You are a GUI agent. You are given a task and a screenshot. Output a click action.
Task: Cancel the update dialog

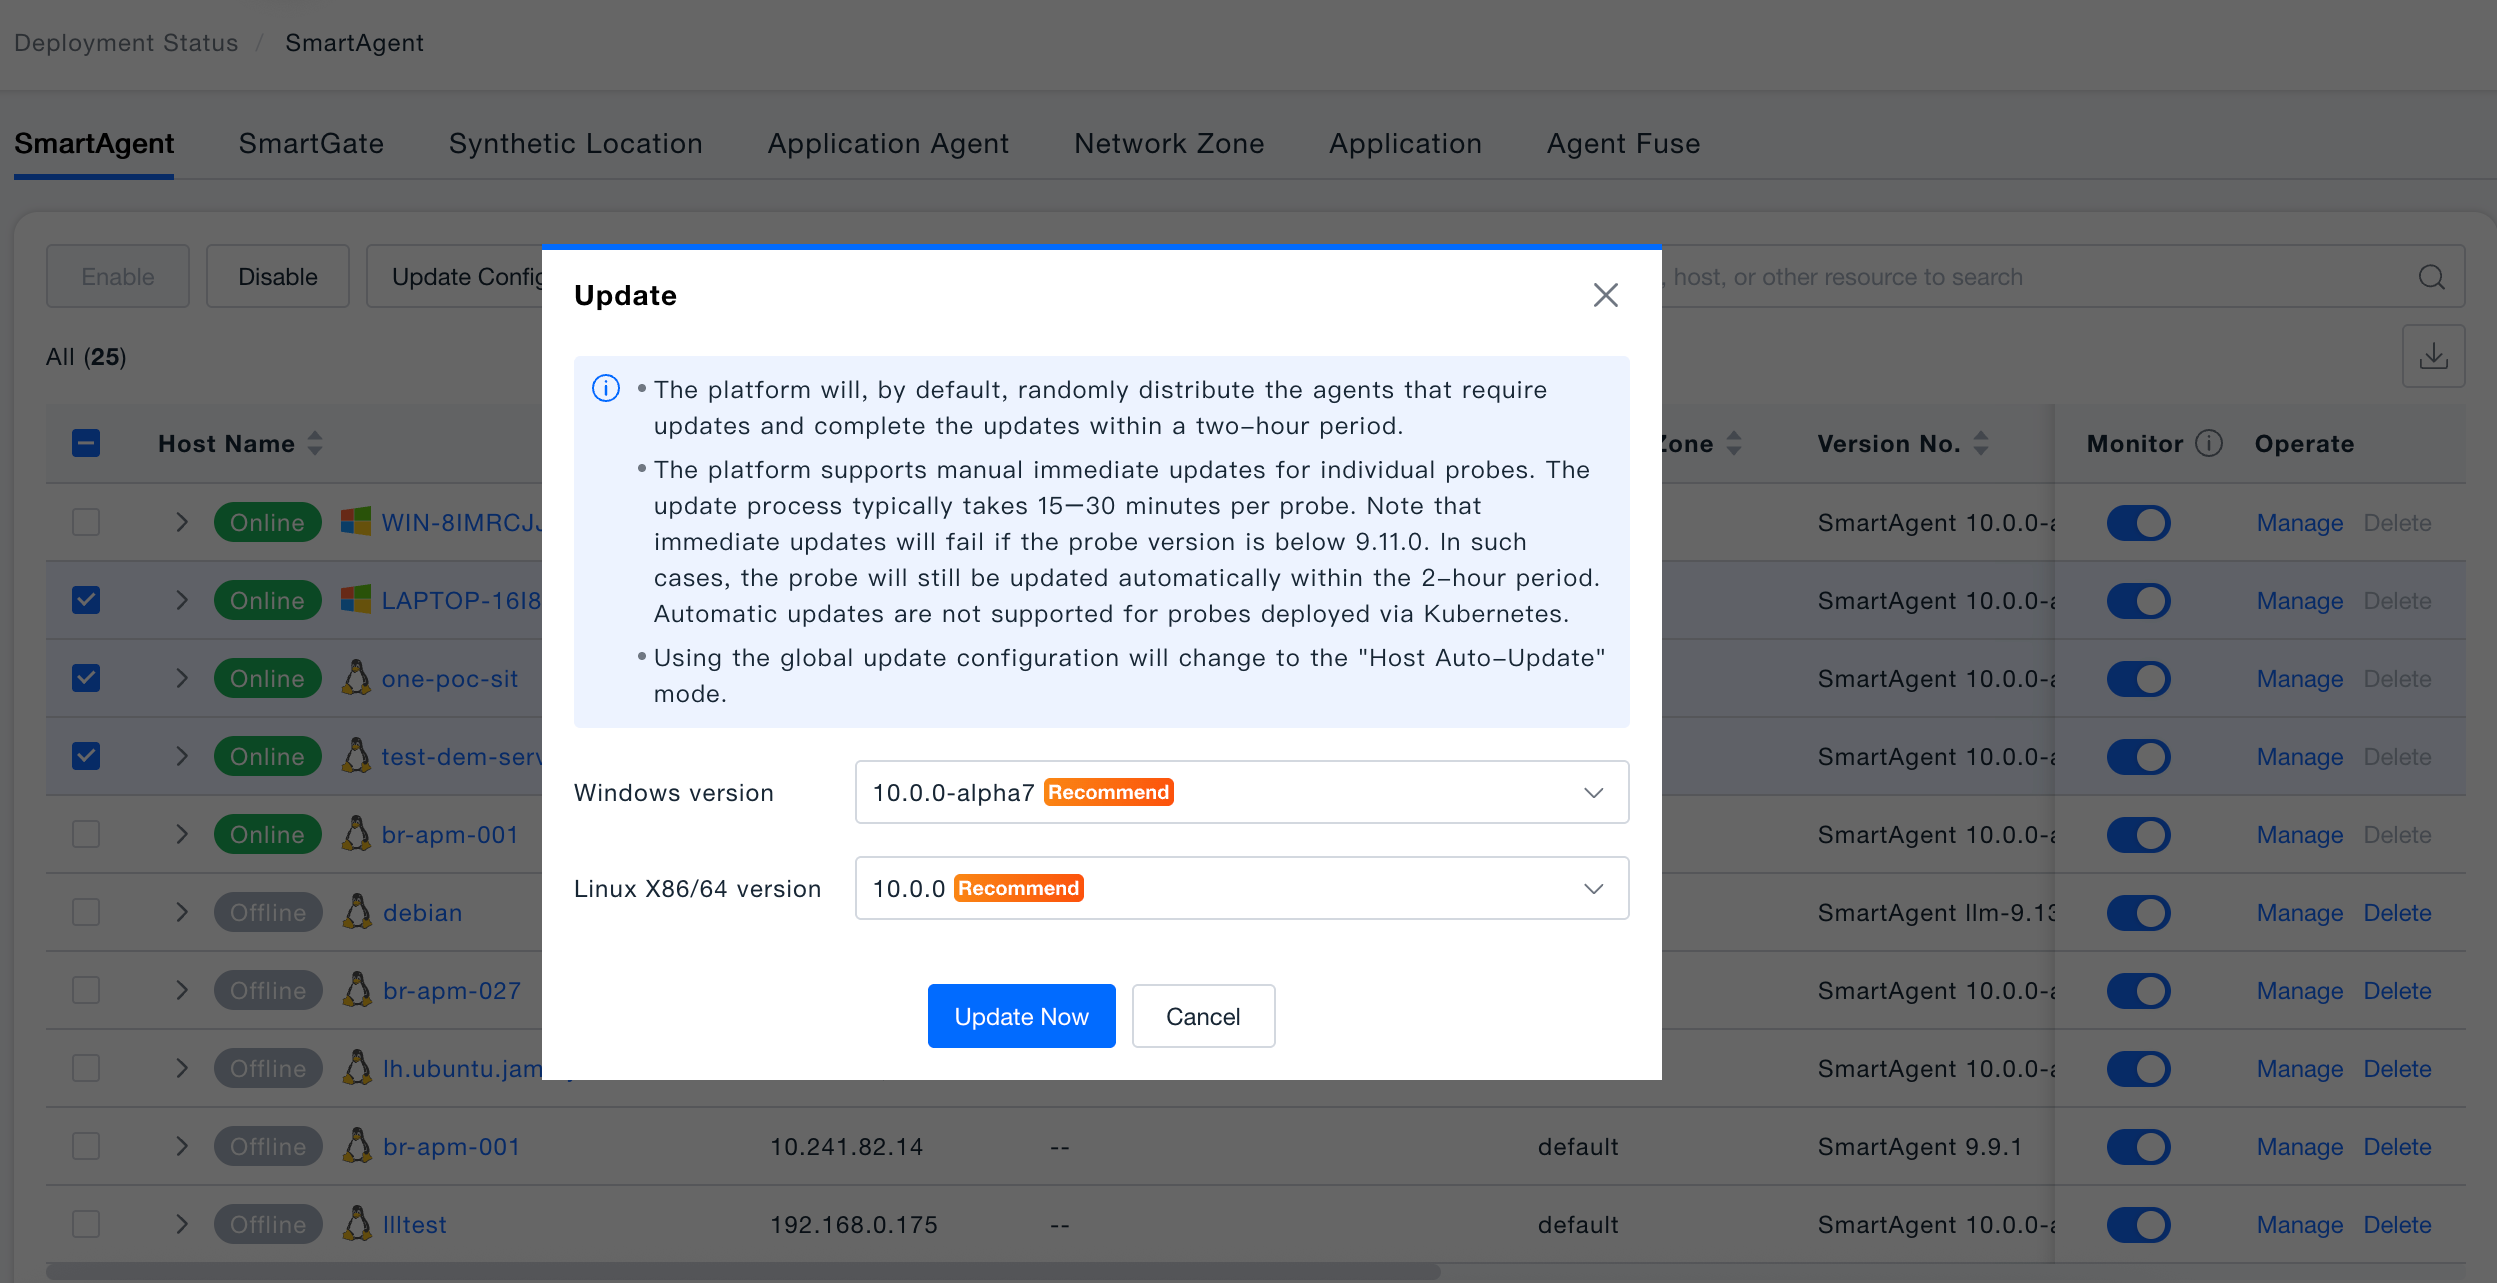pos(1203,1016)
